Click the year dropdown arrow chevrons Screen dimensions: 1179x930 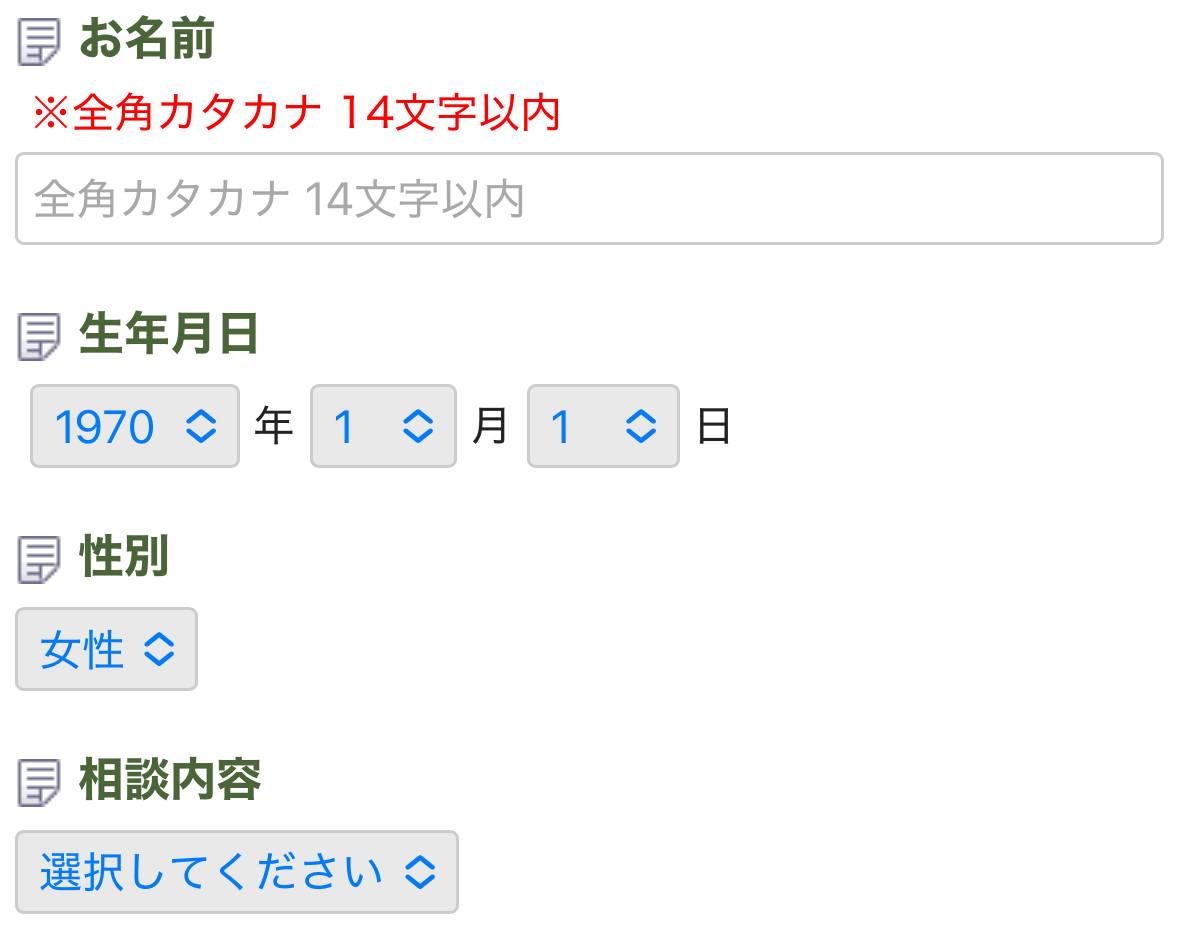[x=201, y=426]
